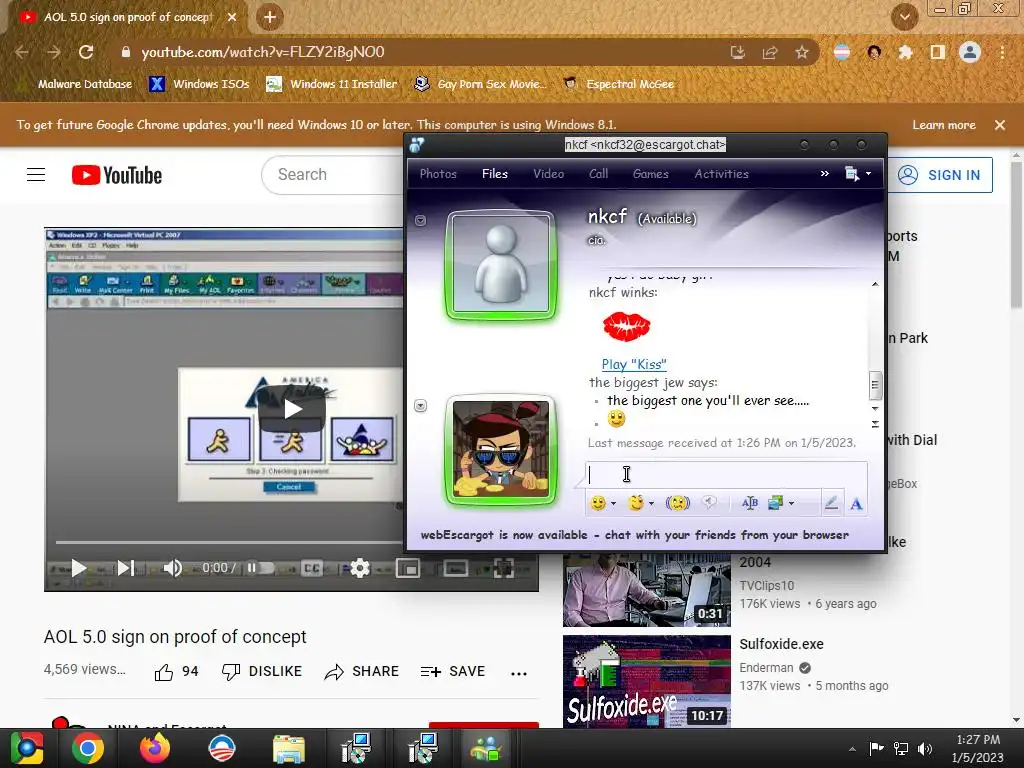Like the video with 94 likes

[x=176, y=671]
